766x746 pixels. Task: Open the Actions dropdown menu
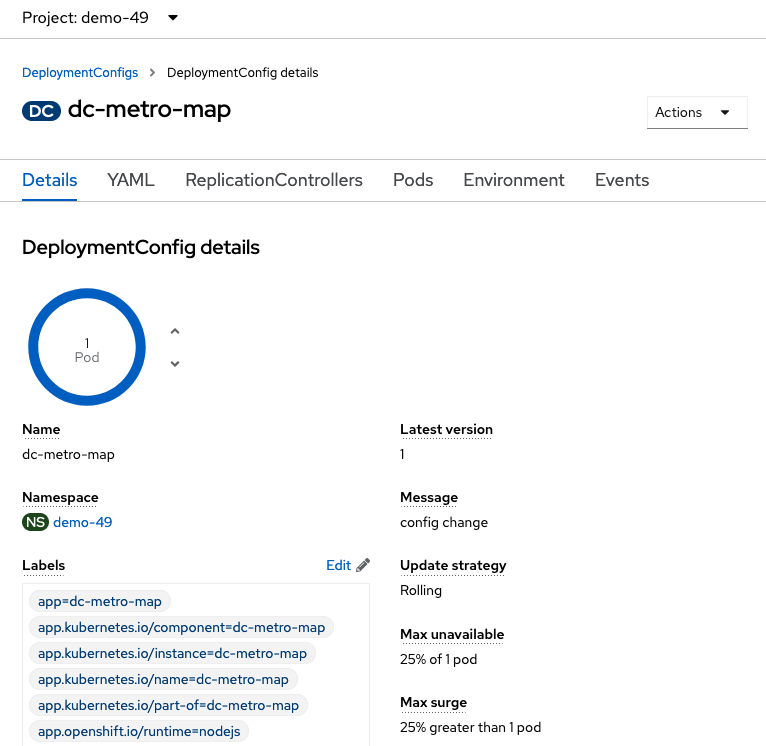point(697,112)
